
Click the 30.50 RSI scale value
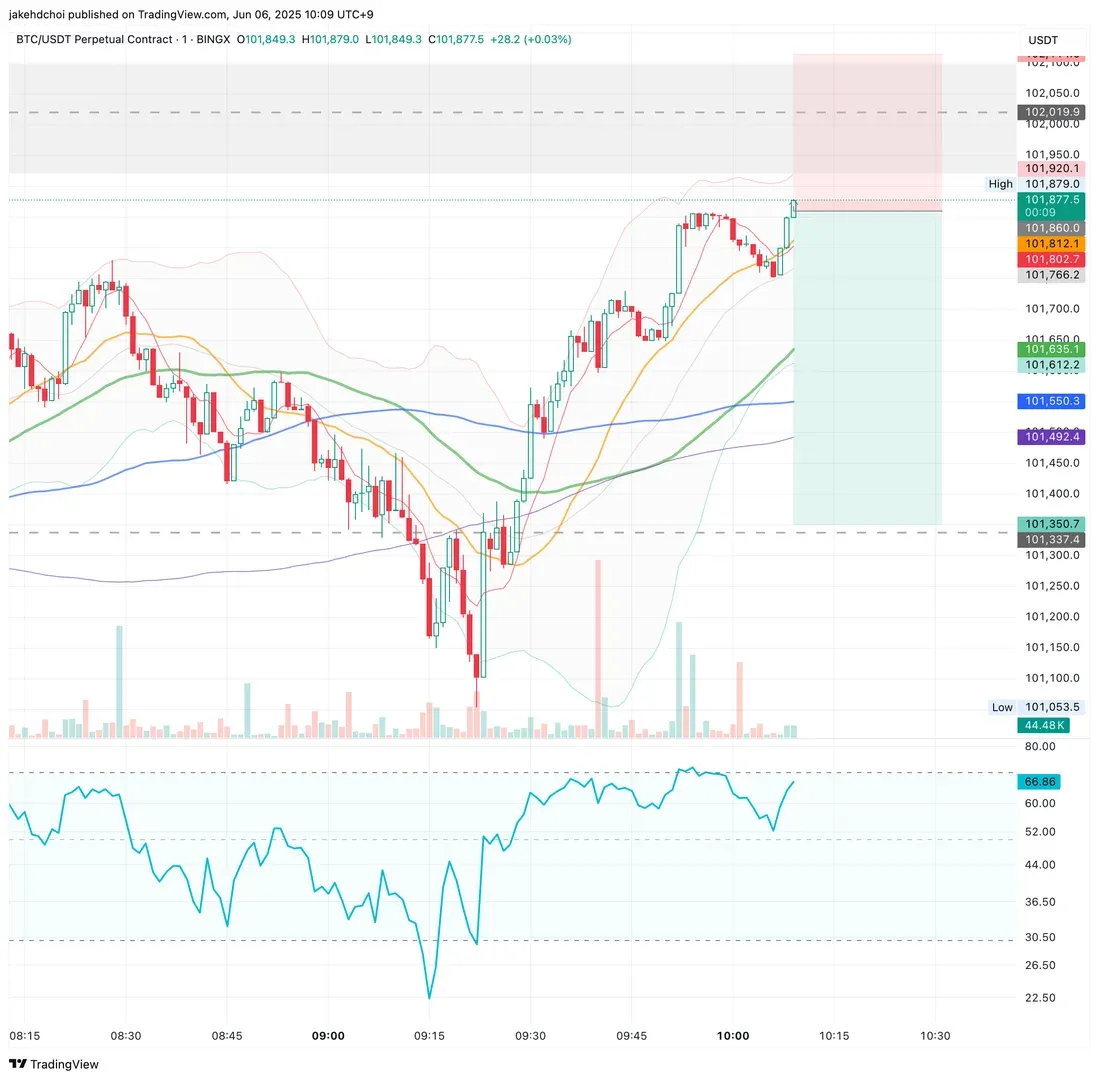1039,937
